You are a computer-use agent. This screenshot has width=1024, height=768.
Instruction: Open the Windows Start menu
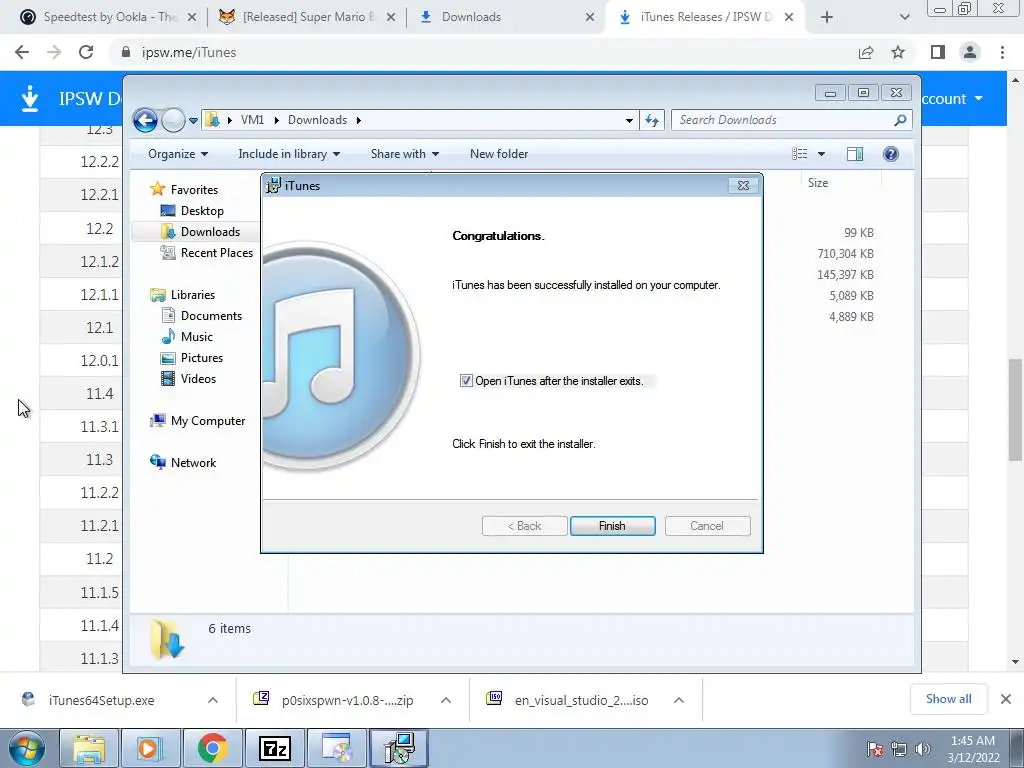click(x=26, y=748)
